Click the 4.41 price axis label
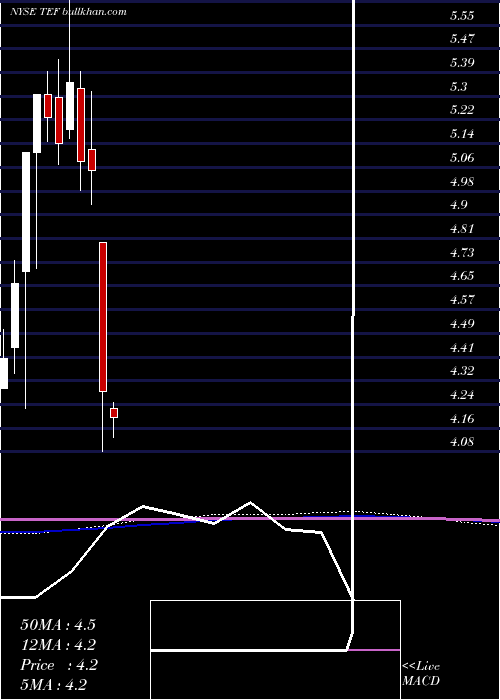 [x=462, y=348]
